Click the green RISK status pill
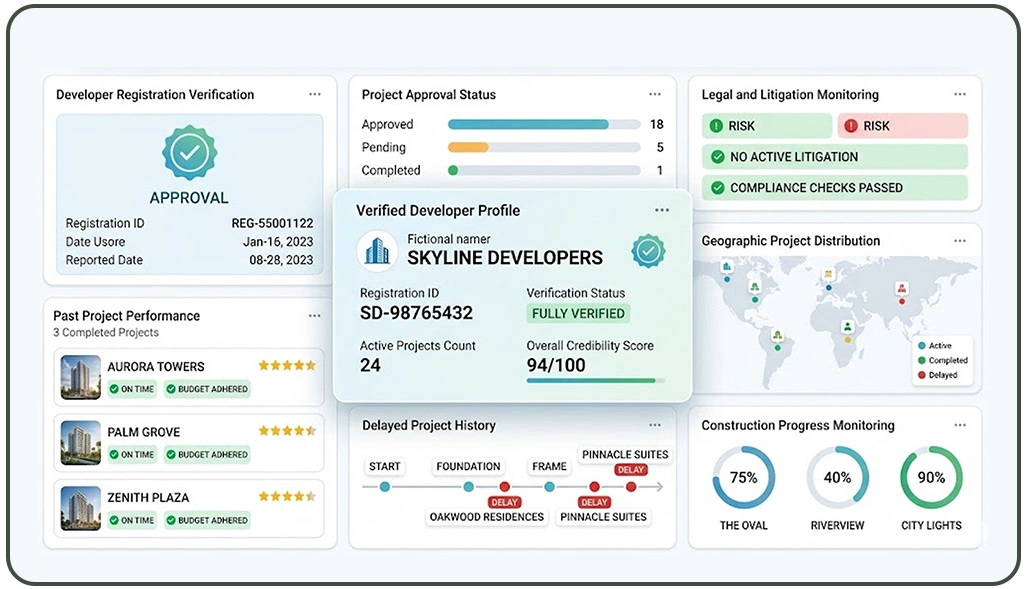1026x589 pixels. [x=767, y=126]
